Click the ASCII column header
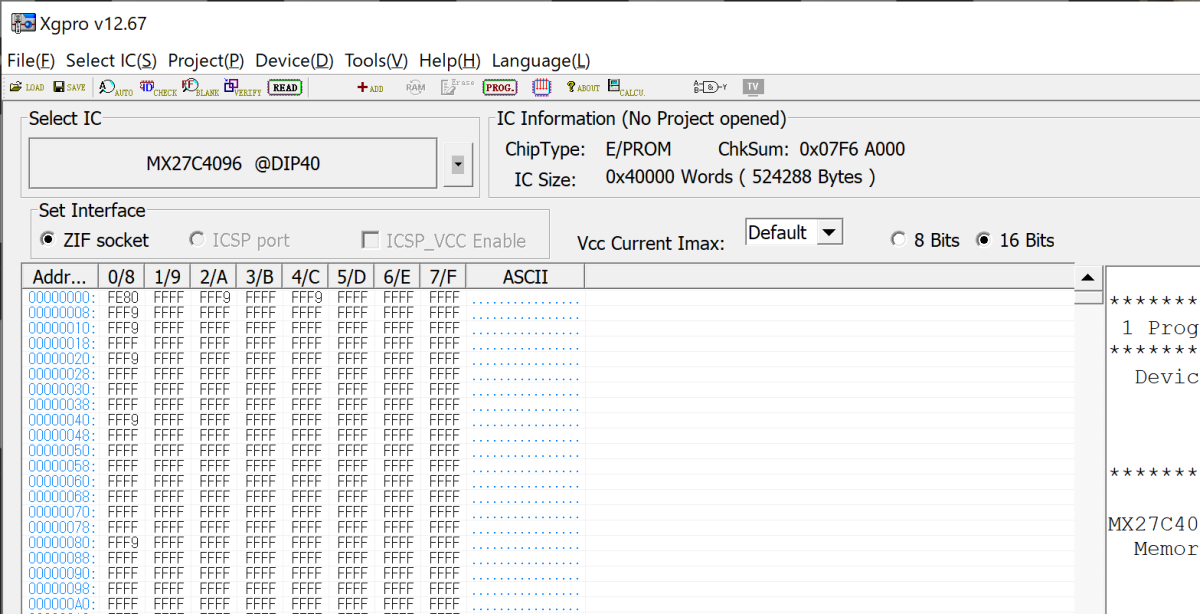 pos(526,276)
